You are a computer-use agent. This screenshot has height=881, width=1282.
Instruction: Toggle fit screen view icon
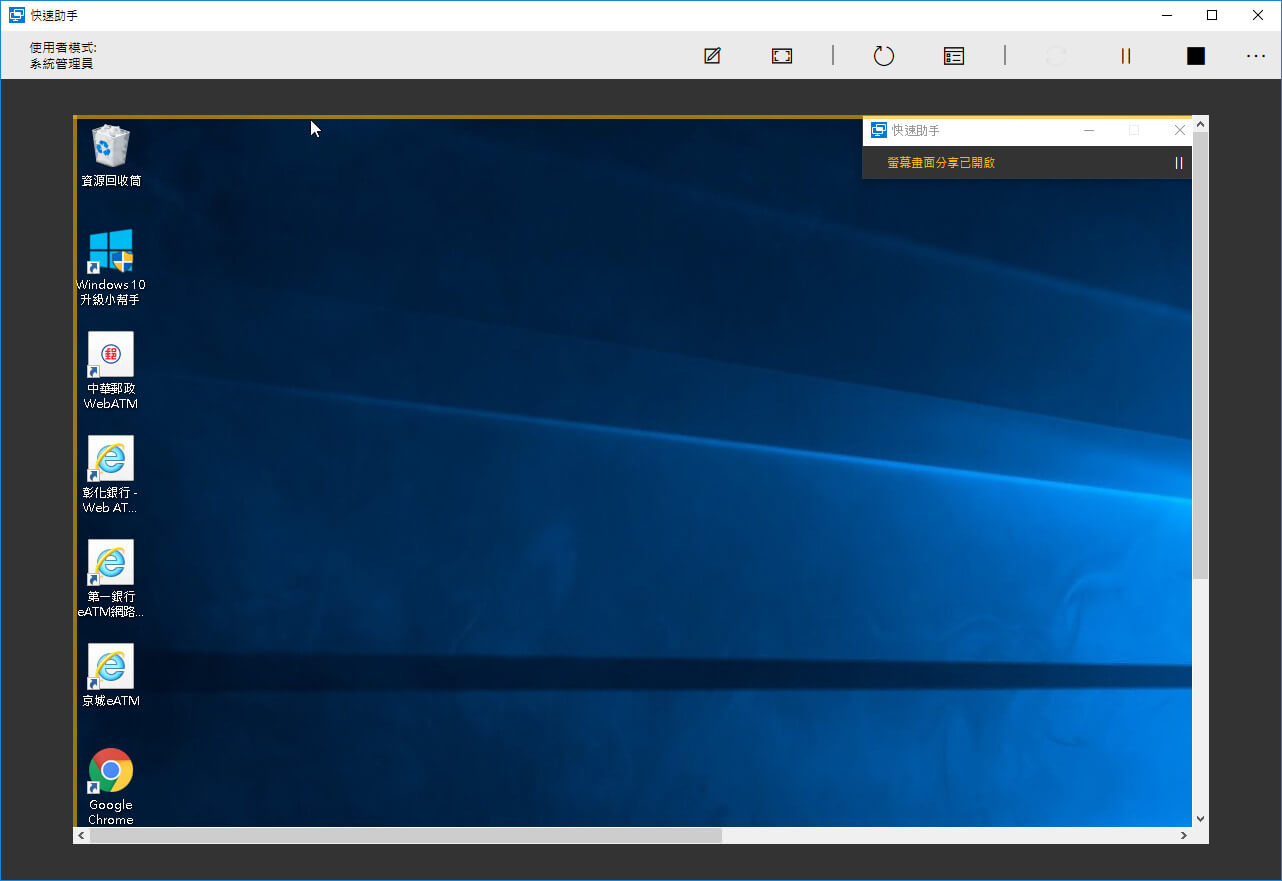(x=782, y=56)
